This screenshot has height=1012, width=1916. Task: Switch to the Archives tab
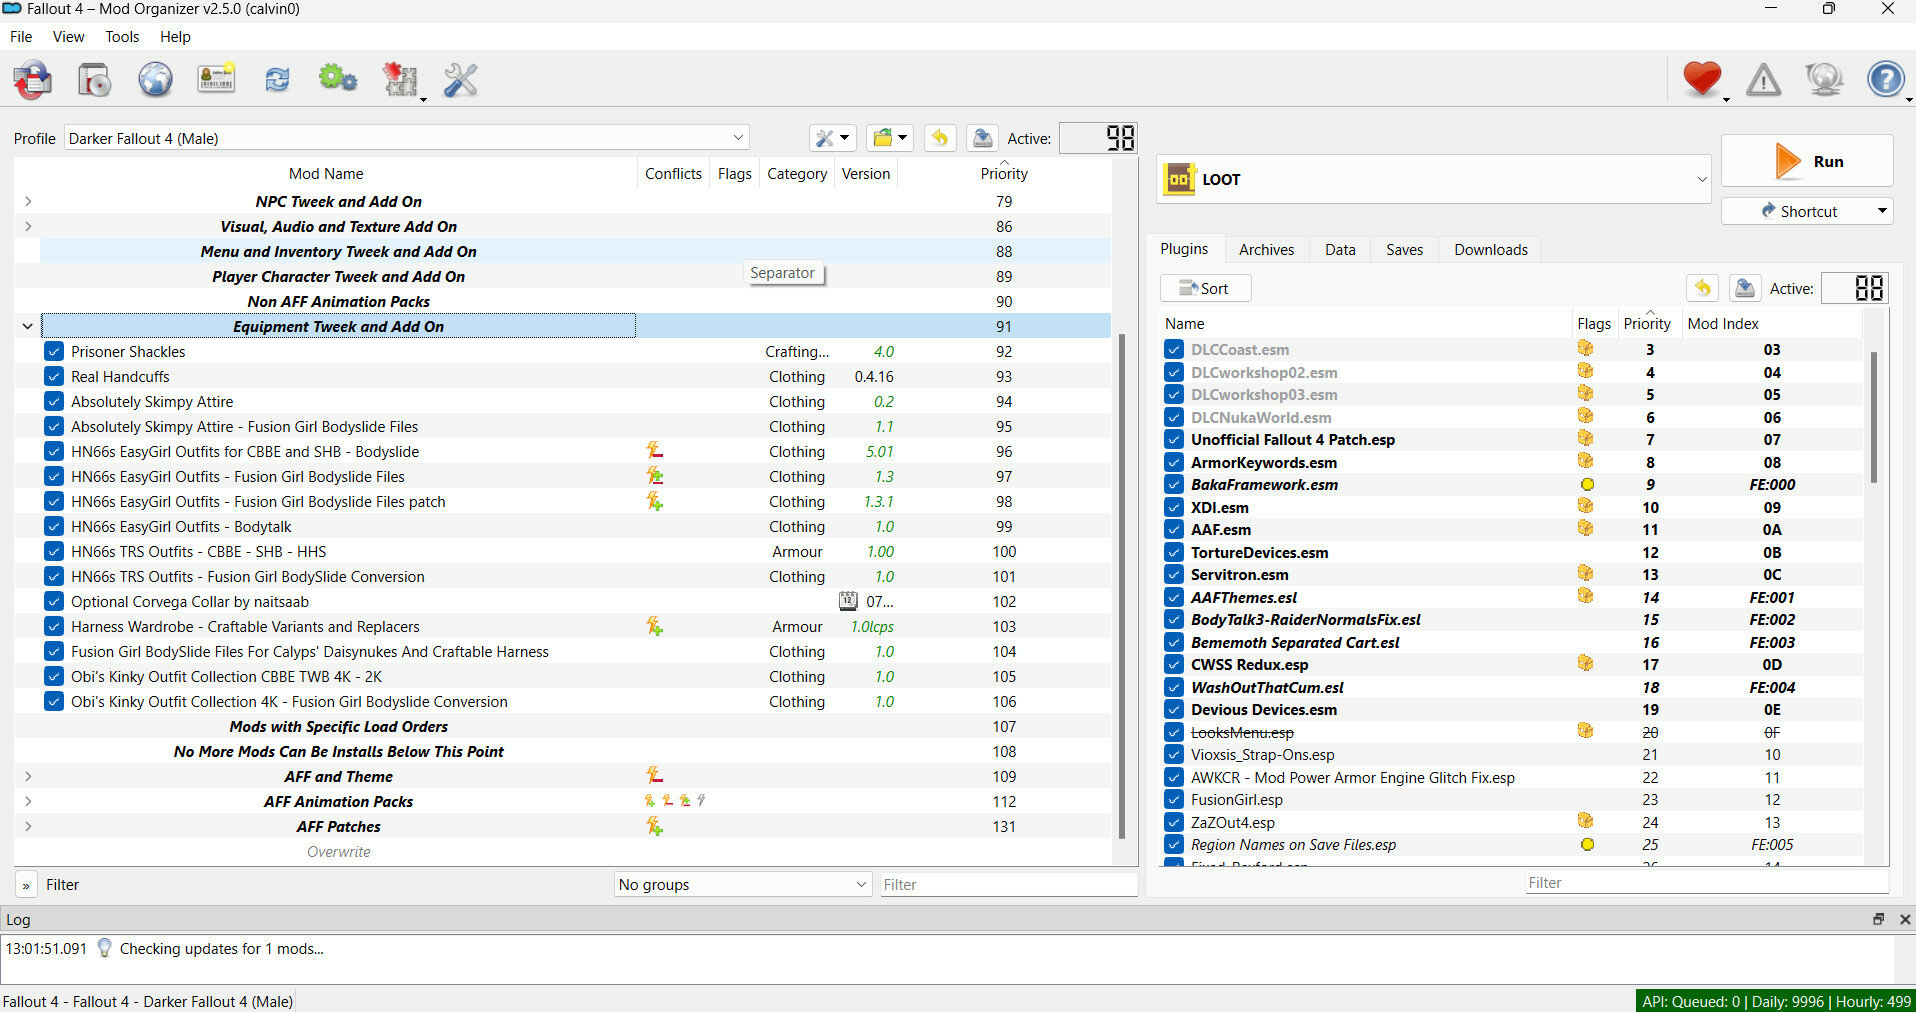coord(1266,249)
